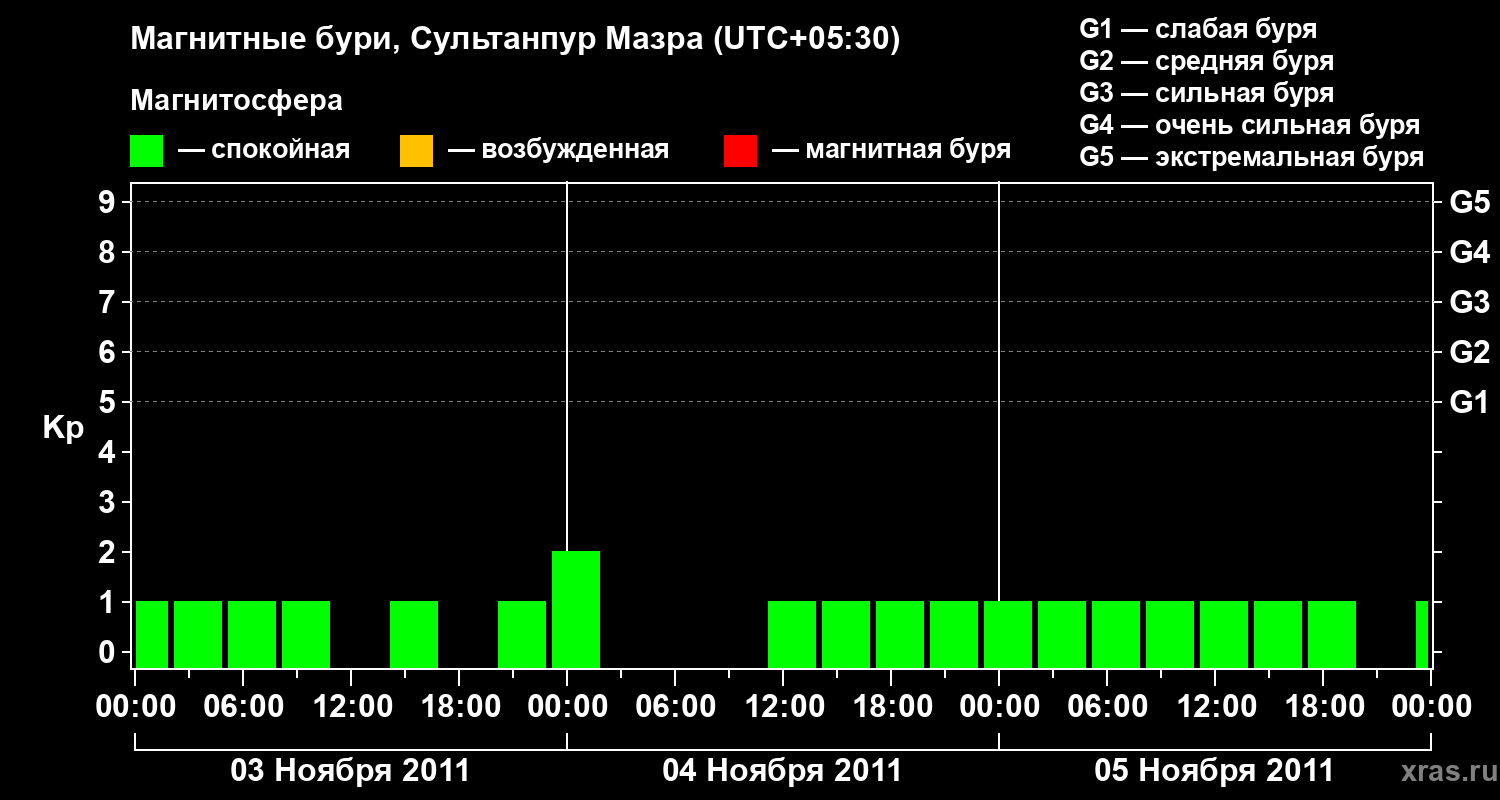Click the 'магнитная буря' legend text
Screen dimensions: 1500x800
click(908, 151)
